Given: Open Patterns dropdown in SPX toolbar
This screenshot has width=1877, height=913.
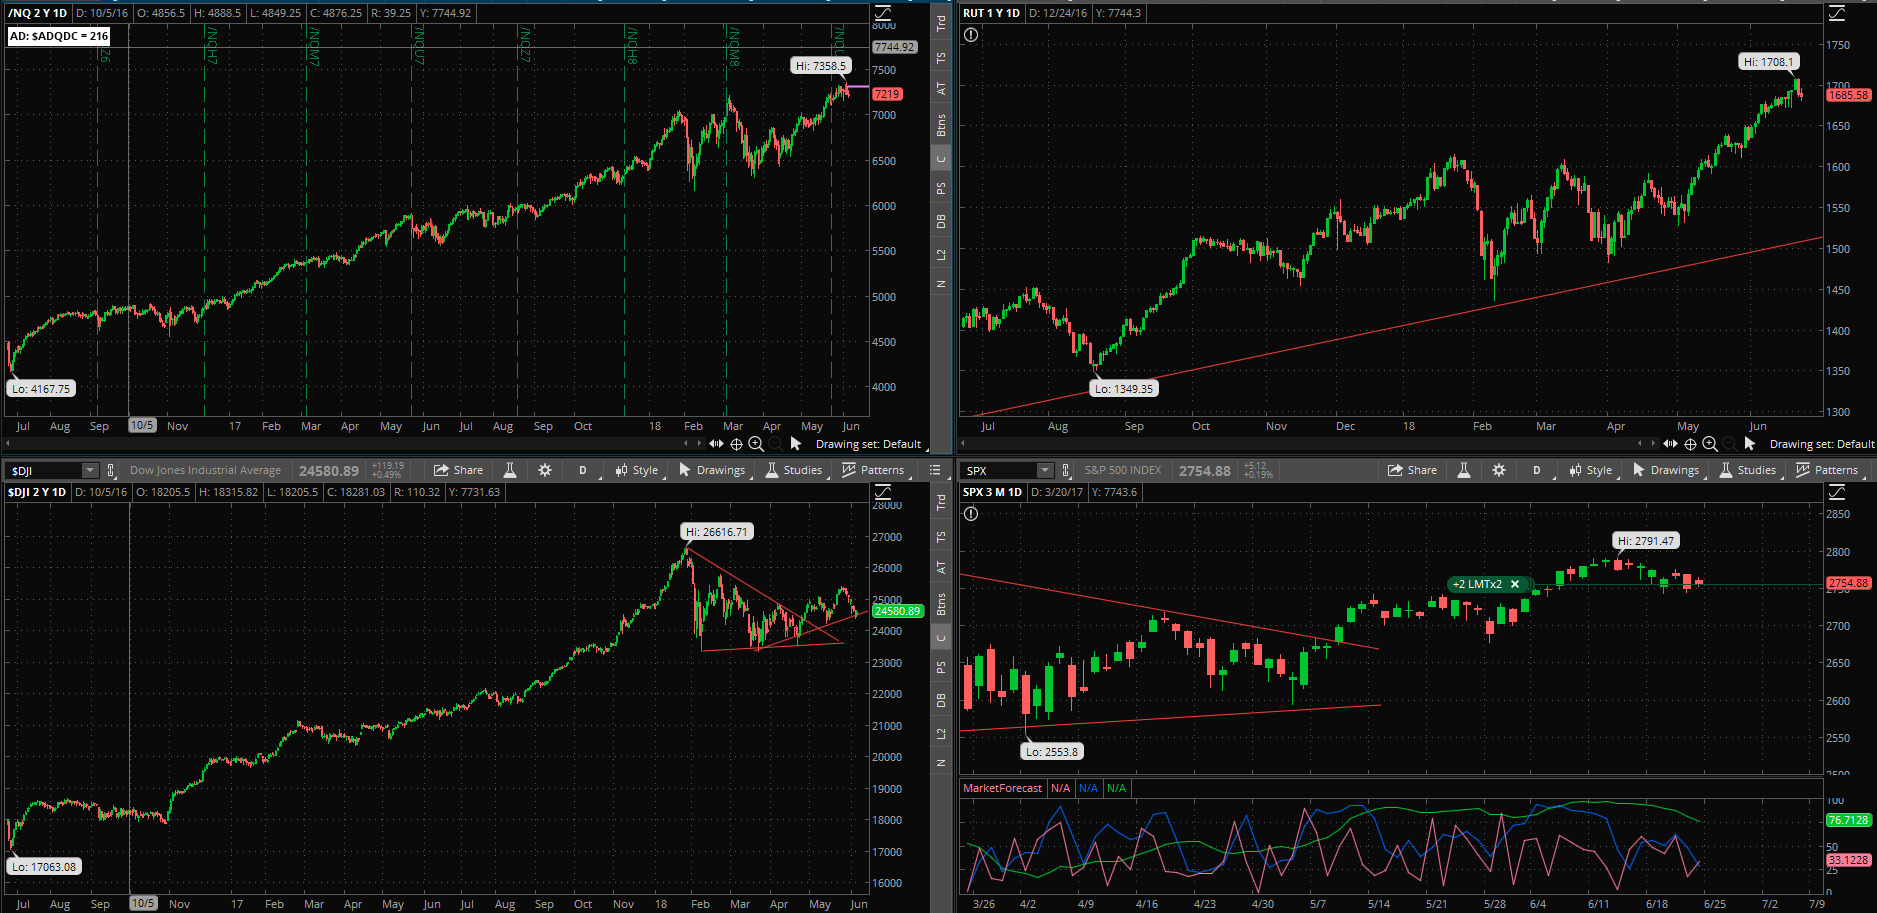Looking at the screenshot, I should 1827,470.
